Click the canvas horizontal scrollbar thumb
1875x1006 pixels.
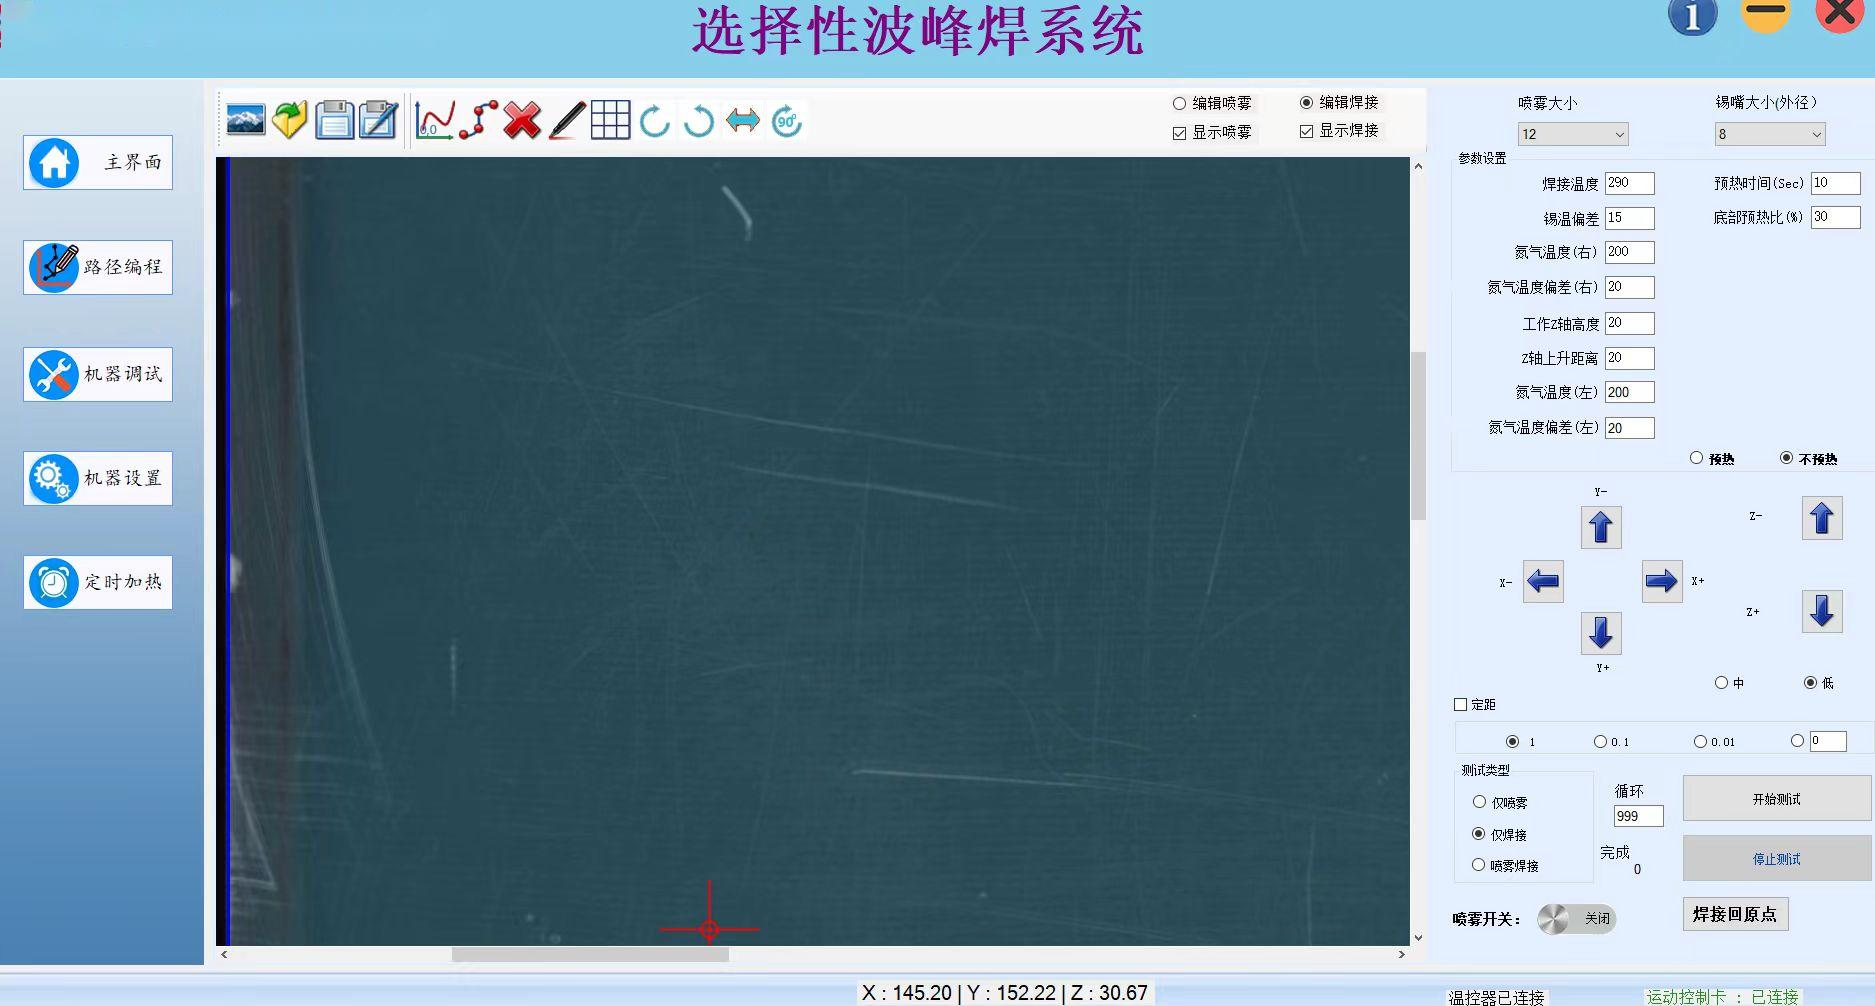tap(590, 954)
